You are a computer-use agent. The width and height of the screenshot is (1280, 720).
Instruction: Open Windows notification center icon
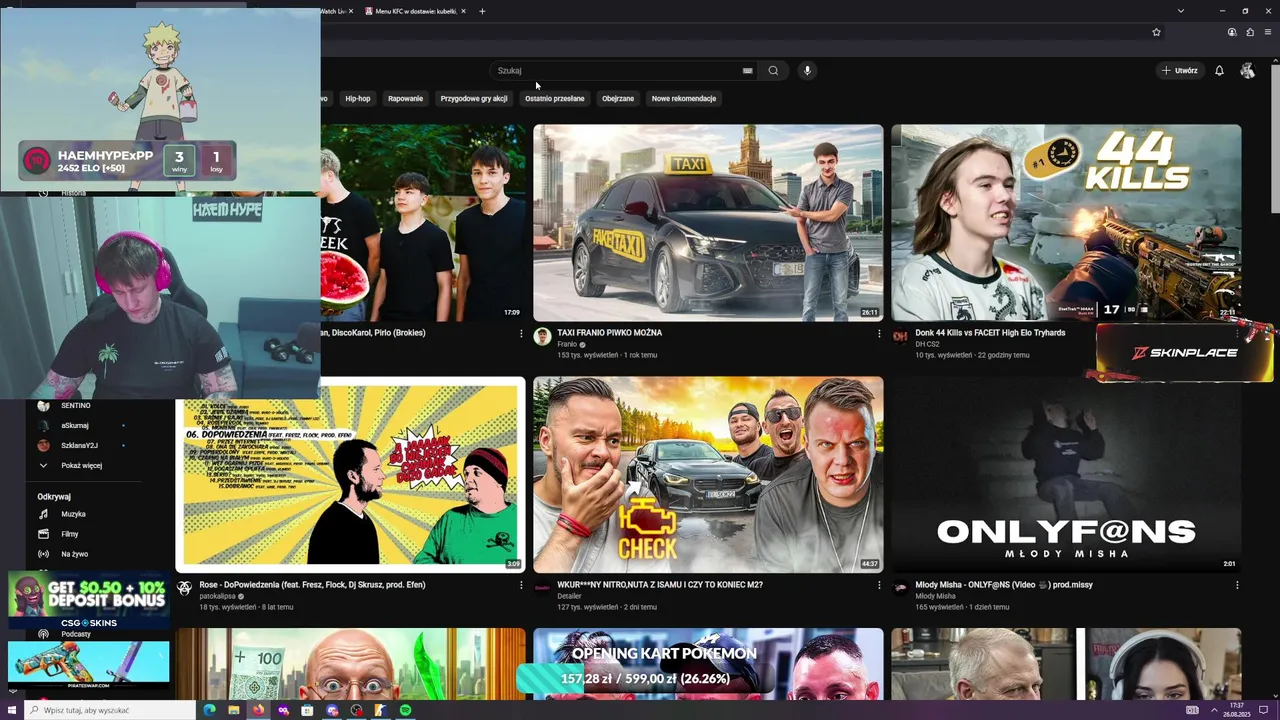pyautogui.click(x=1263, y=710)
